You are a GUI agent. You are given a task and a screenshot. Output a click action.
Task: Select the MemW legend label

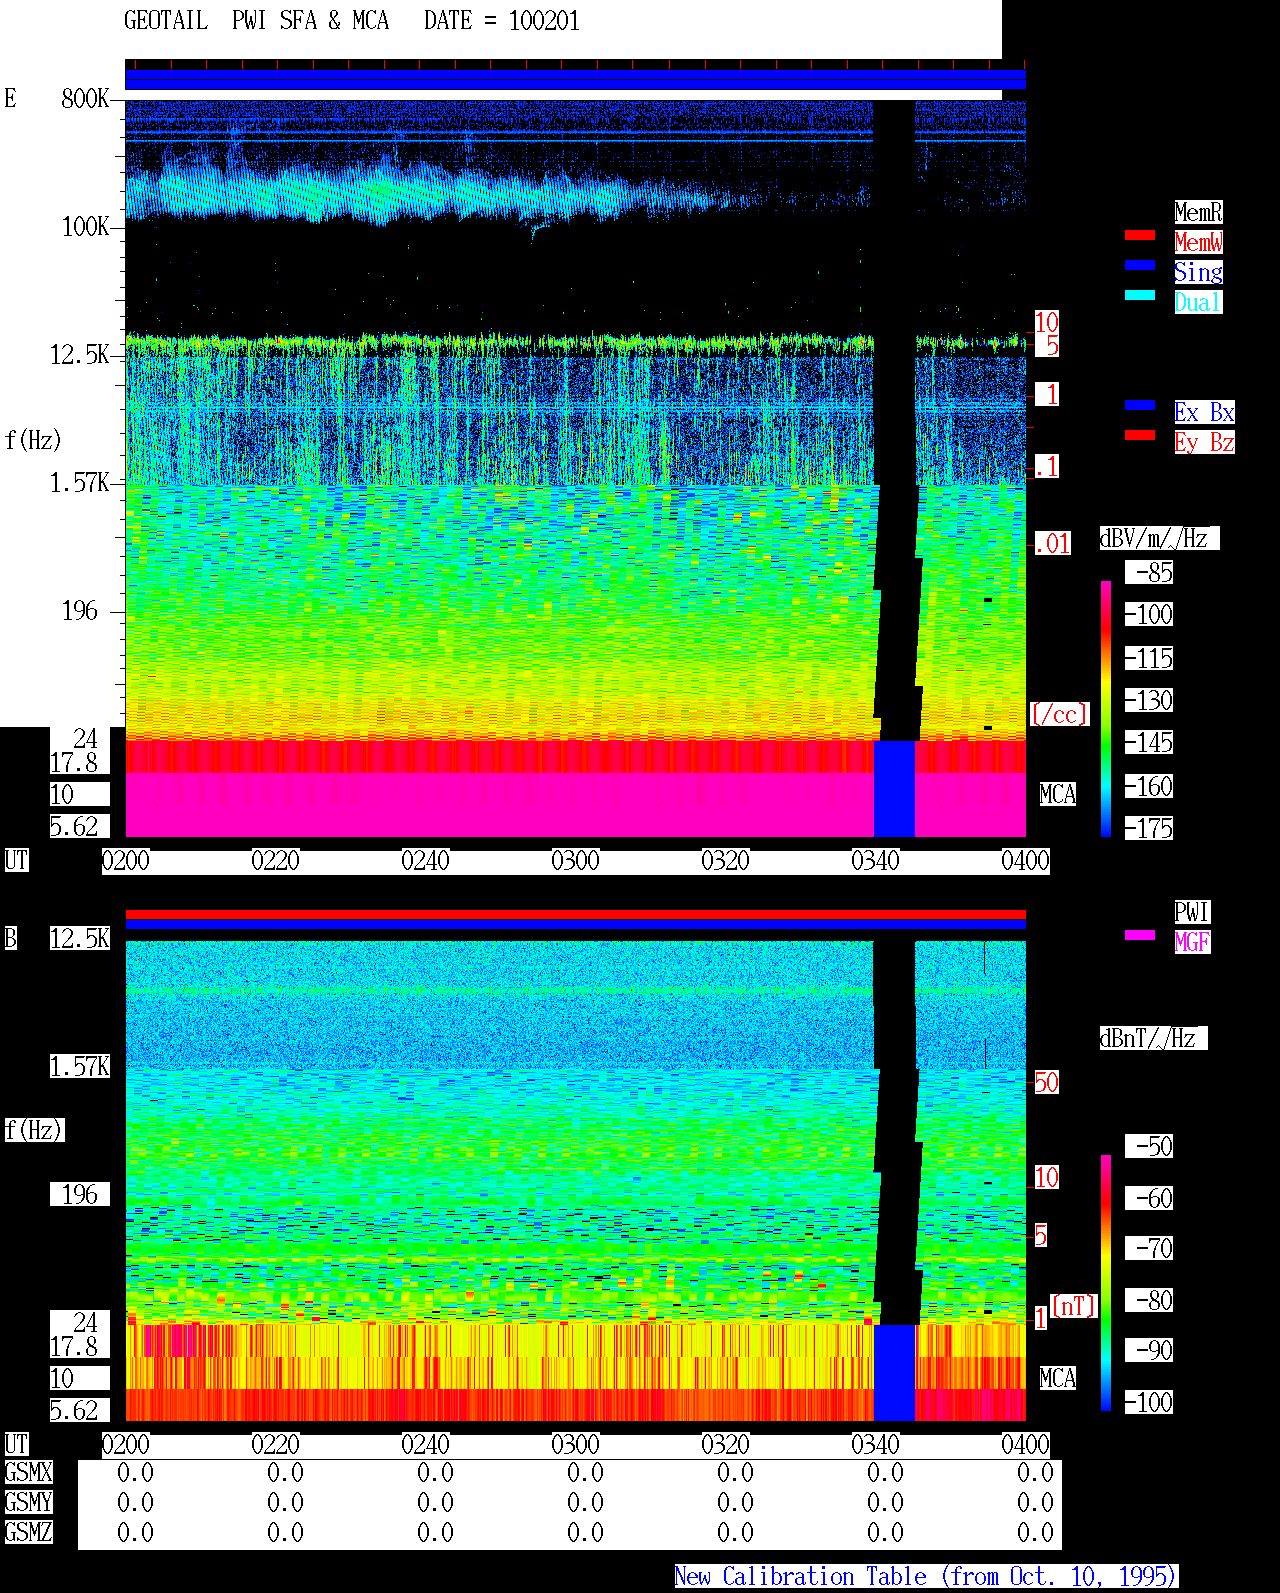click(1198, 242)
